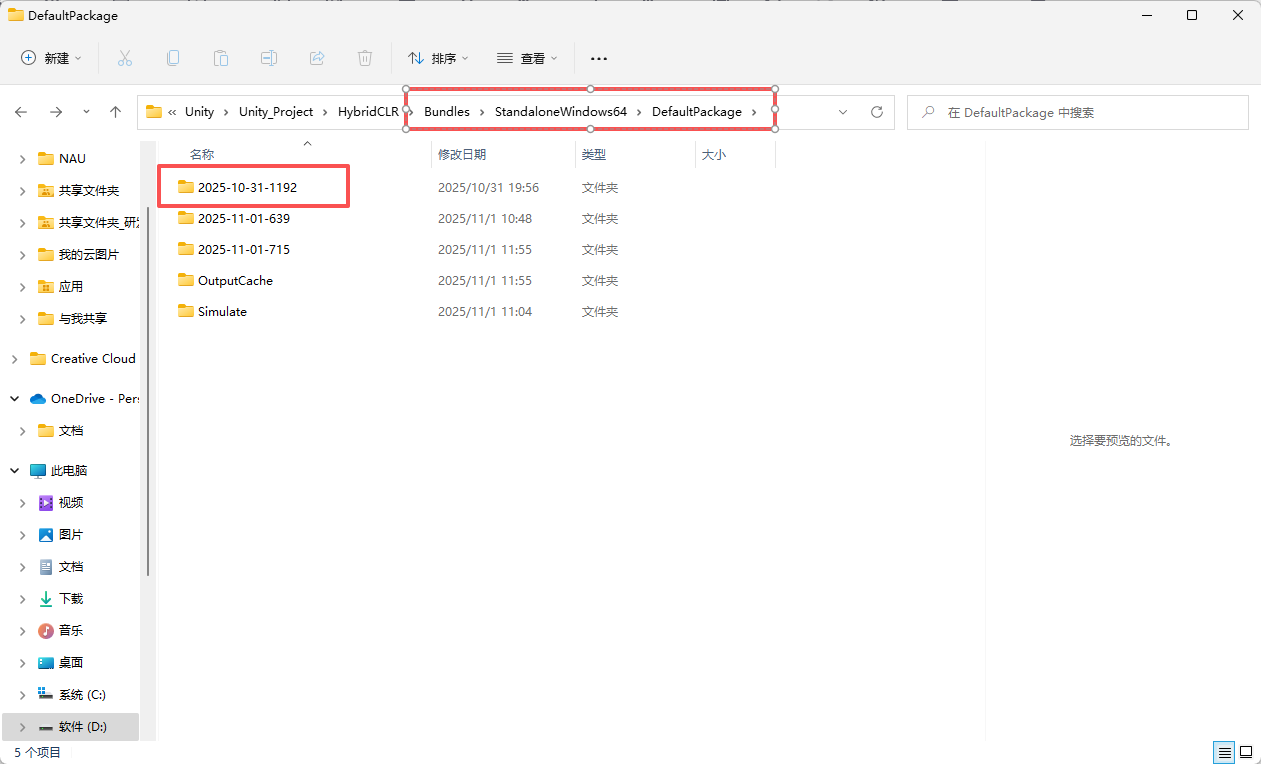Select 视频 under 此电脑
This screenshot has width=1261, height=764.
(71, 503)
